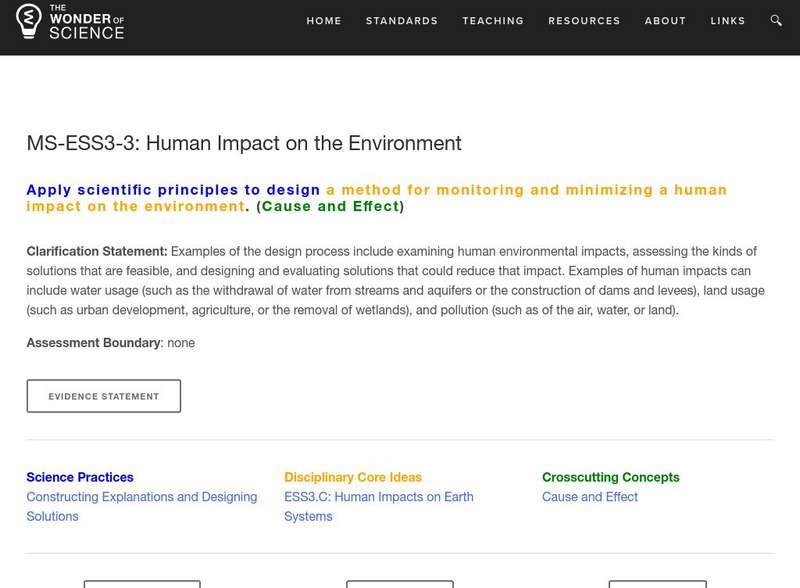
Task: Click the blue 'Apply scientific principles to design' text
Action: click(173, 190)
